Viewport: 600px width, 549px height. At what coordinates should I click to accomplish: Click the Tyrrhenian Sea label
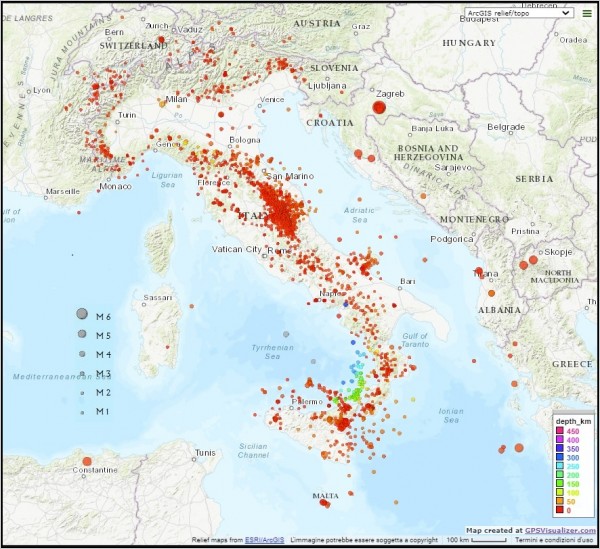pos(272,352)
